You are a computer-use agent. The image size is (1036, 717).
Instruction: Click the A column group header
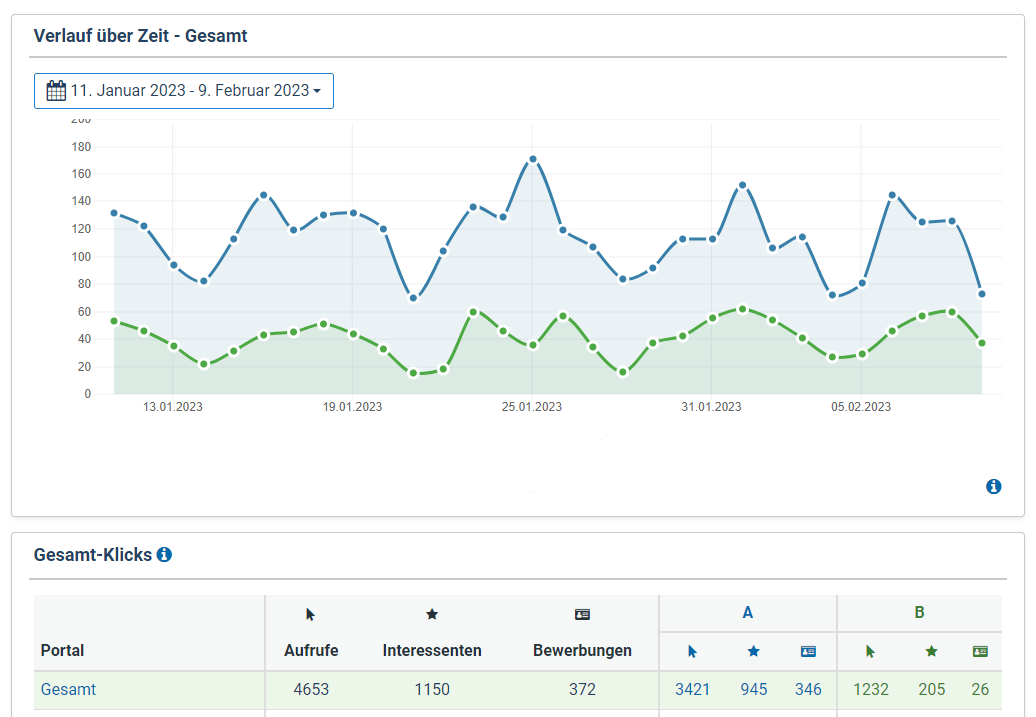point(747,613)
